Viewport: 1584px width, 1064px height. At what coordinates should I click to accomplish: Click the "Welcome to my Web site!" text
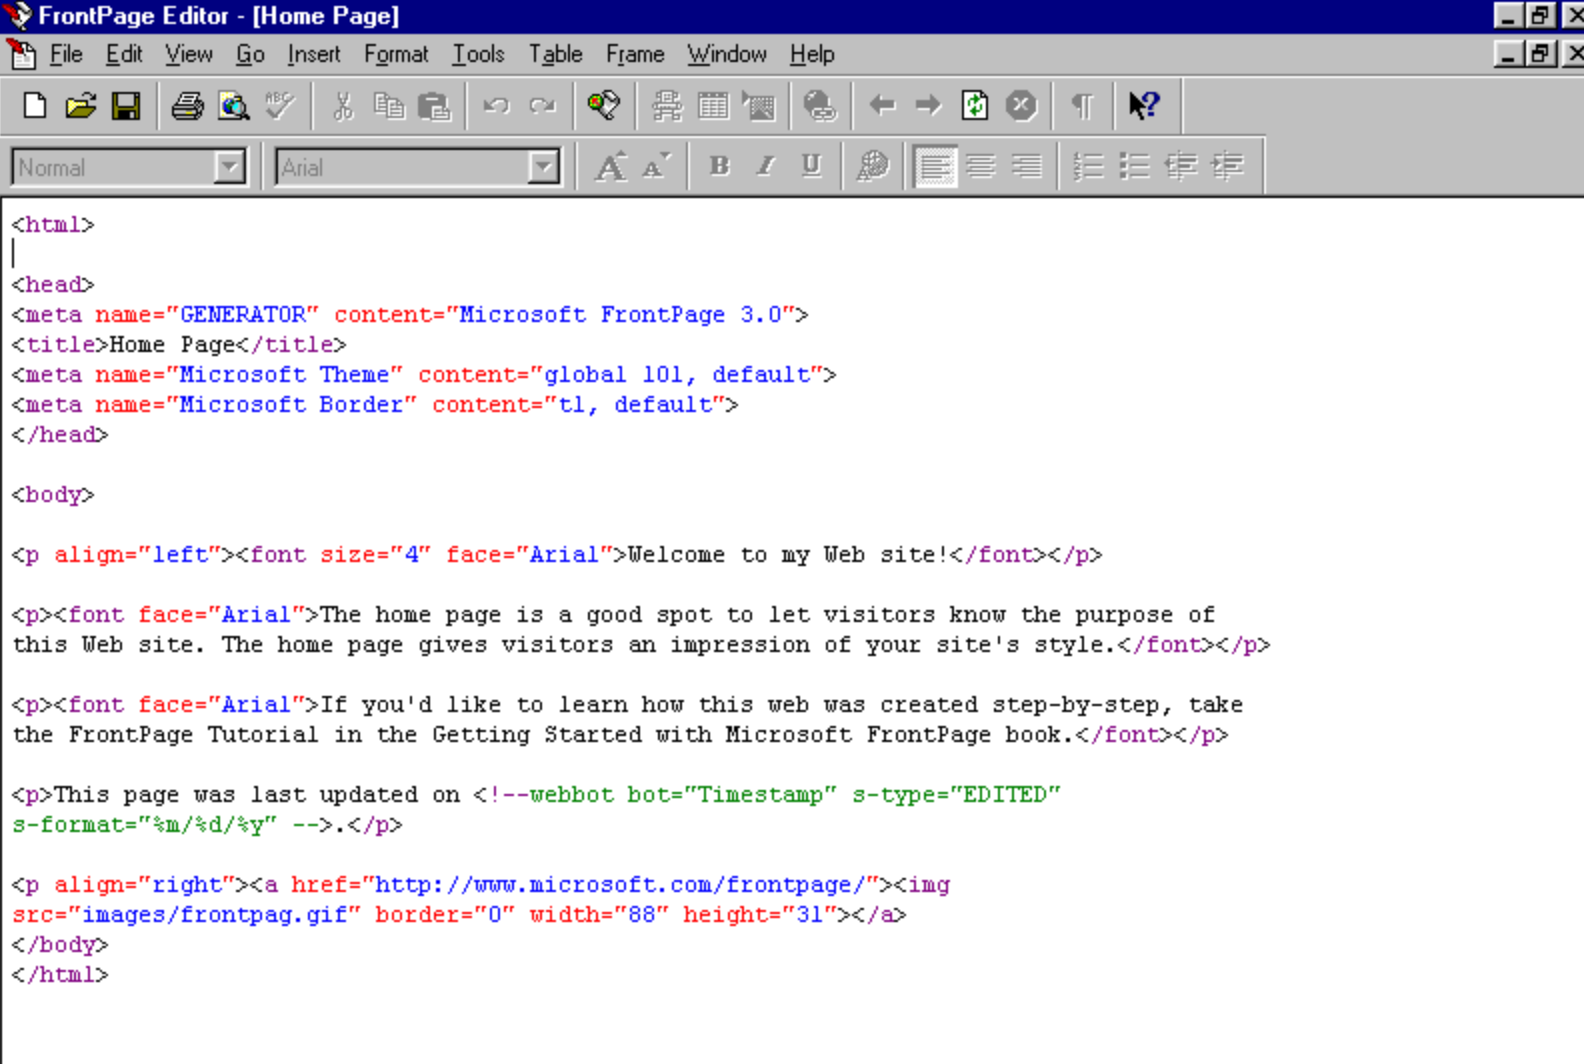[x=788, y=554]
